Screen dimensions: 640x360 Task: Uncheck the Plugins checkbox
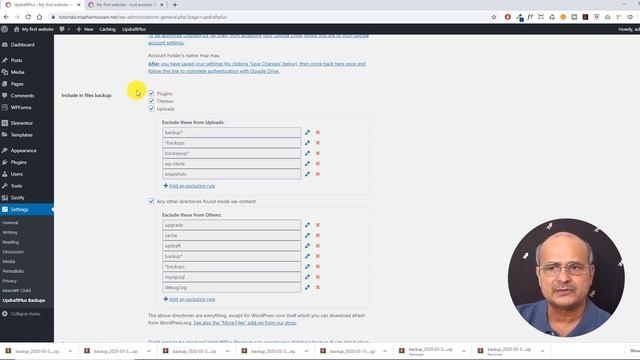point(151,93)
